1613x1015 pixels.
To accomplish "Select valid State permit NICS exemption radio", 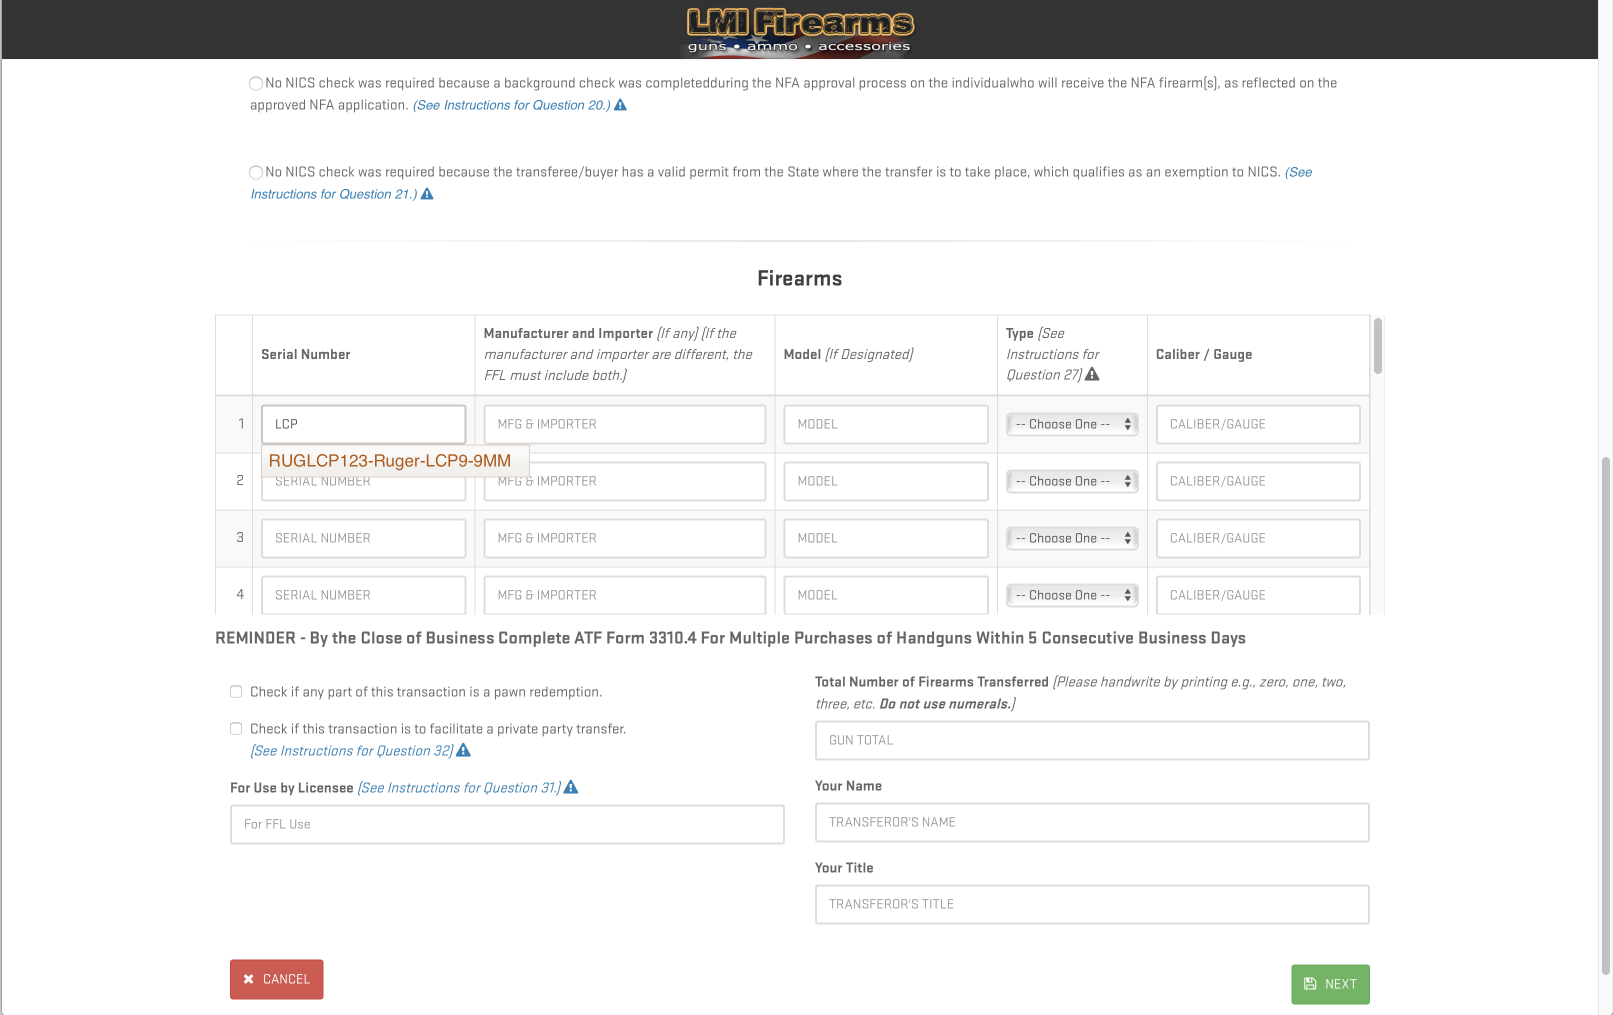I will pyautogui.click(x=256, y=173).
